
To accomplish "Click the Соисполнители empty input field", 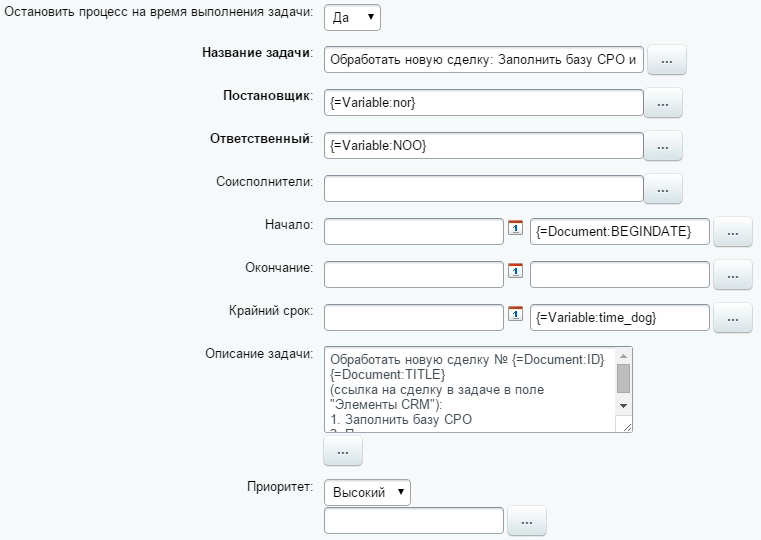I will click(x=483, y=188).
